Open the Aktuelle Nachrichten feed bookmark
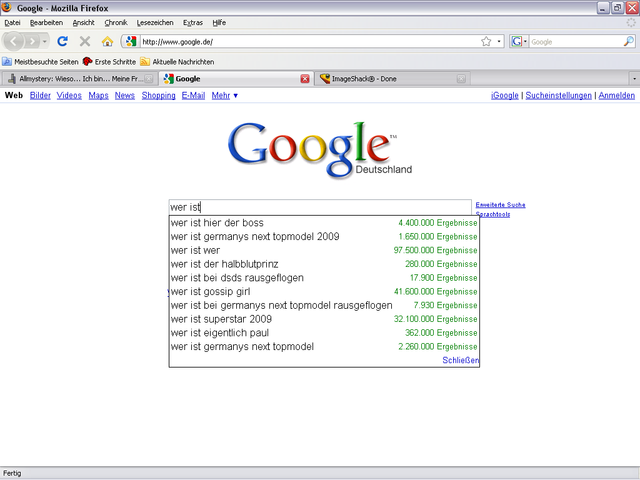This screenshot has height=480, width=640. tap(177, 62)
